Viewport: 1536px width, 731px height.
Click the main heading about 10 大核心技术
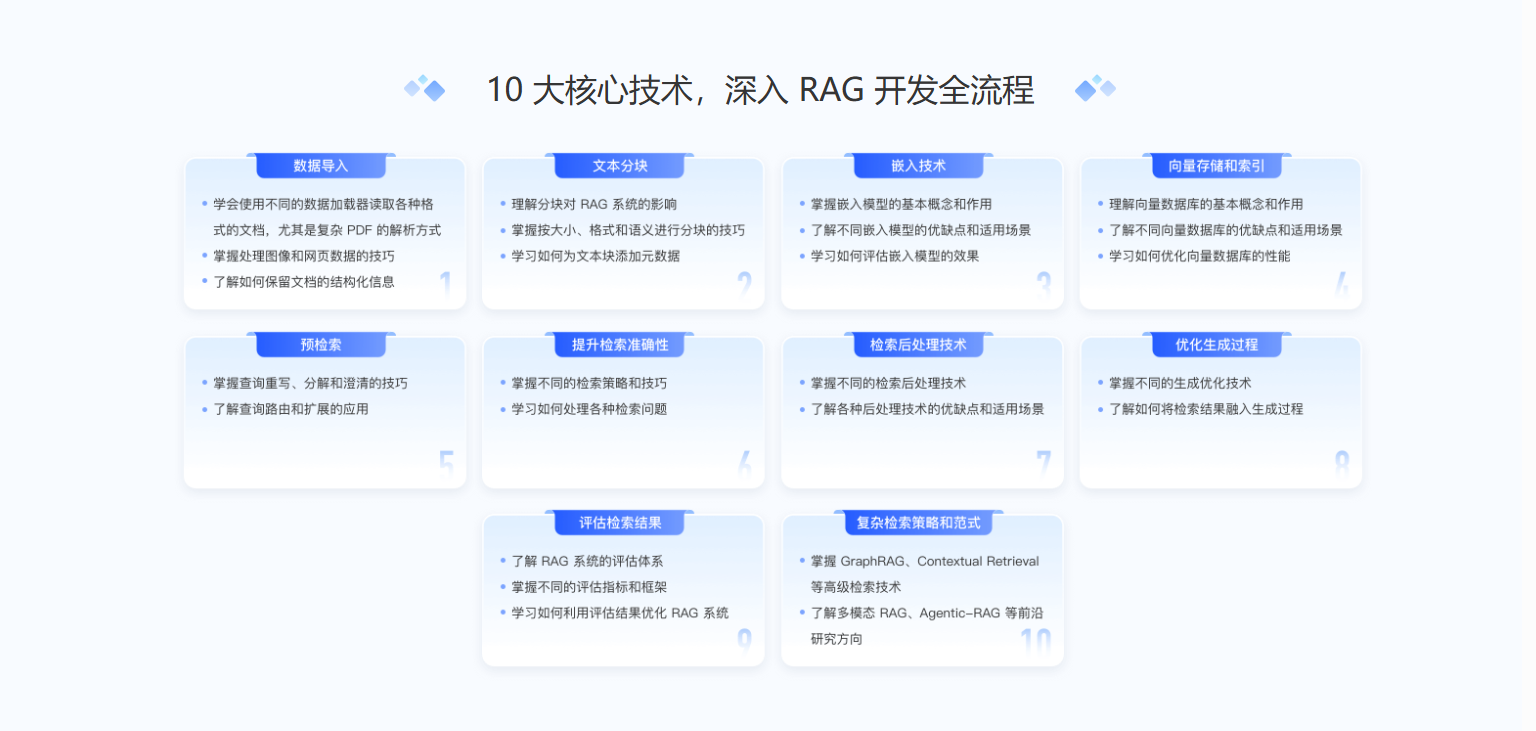[x=760, y=90]
